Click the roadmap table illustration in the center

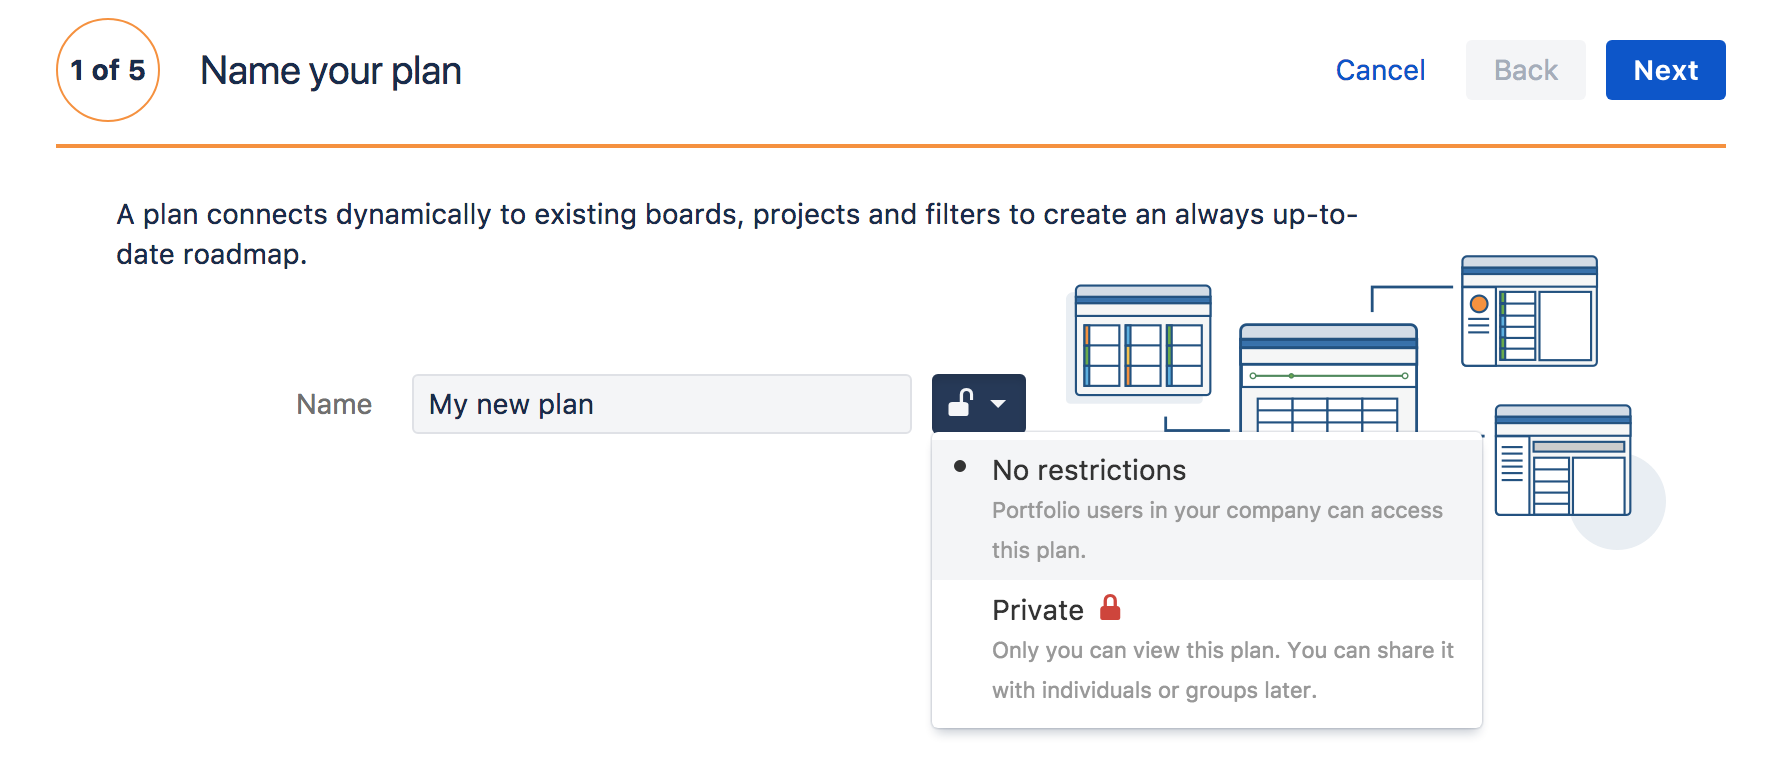point(1328,378)
